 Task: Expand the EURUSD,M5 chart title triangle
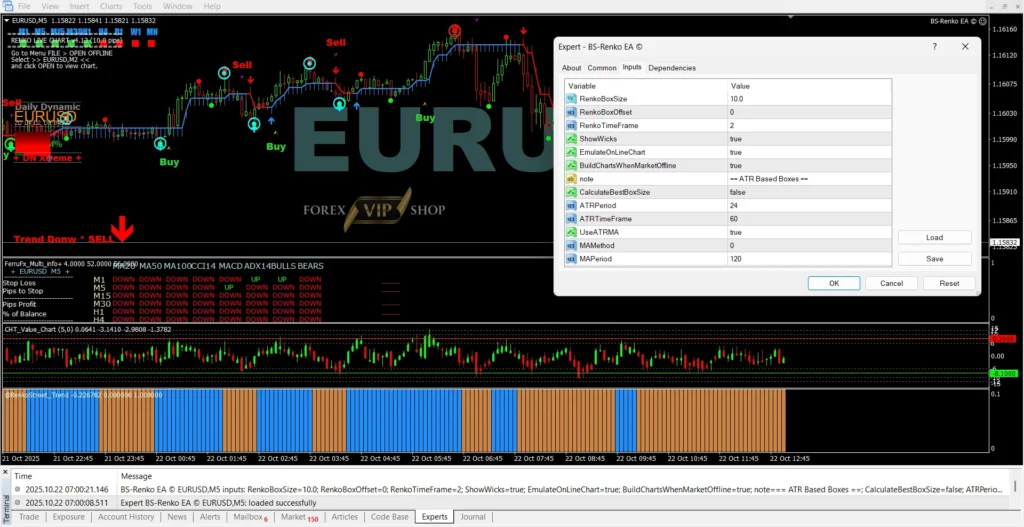[7, 21]
